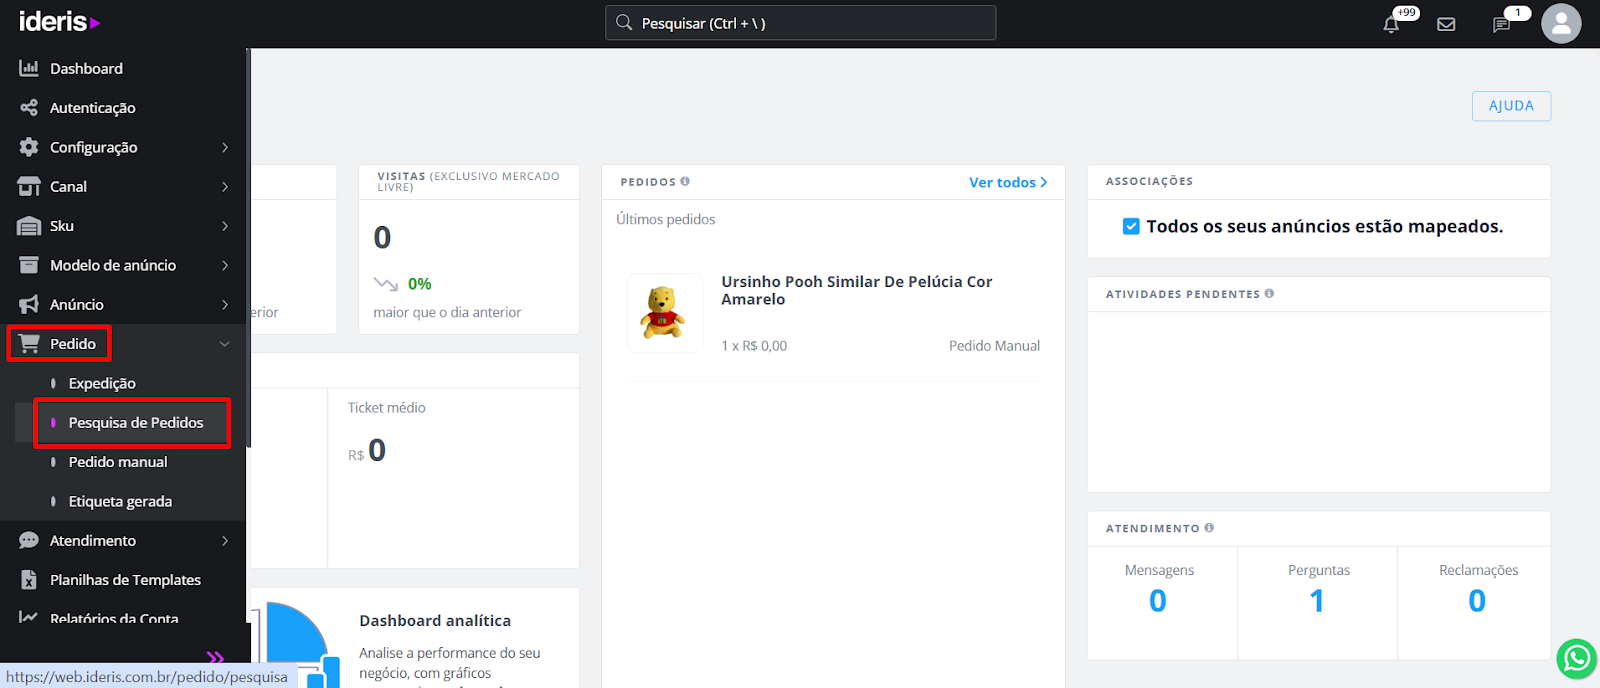1600x688 pixels.
Task: Collapse sidebar with double-arrow icon
Action: click(215, 657)
